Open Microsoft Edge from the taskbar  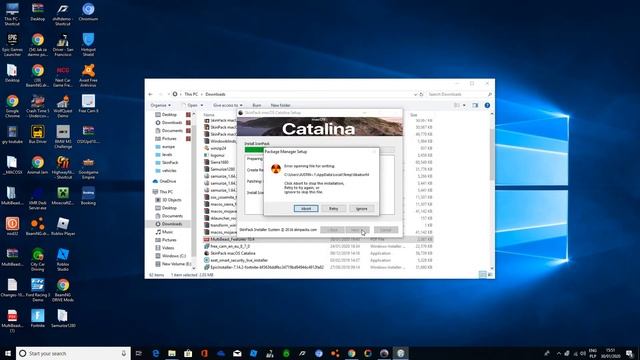(156, 353)
